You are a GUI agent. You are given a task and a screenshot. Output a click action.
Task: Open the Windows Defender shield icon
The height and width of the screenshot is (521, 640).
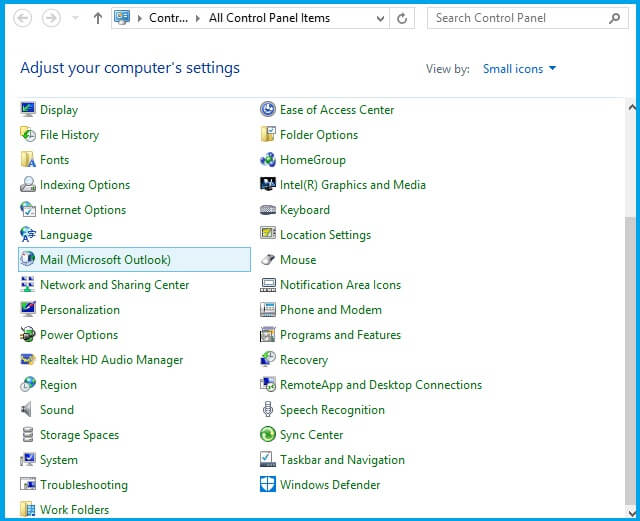pyautogui.click(x=268, y=484)
